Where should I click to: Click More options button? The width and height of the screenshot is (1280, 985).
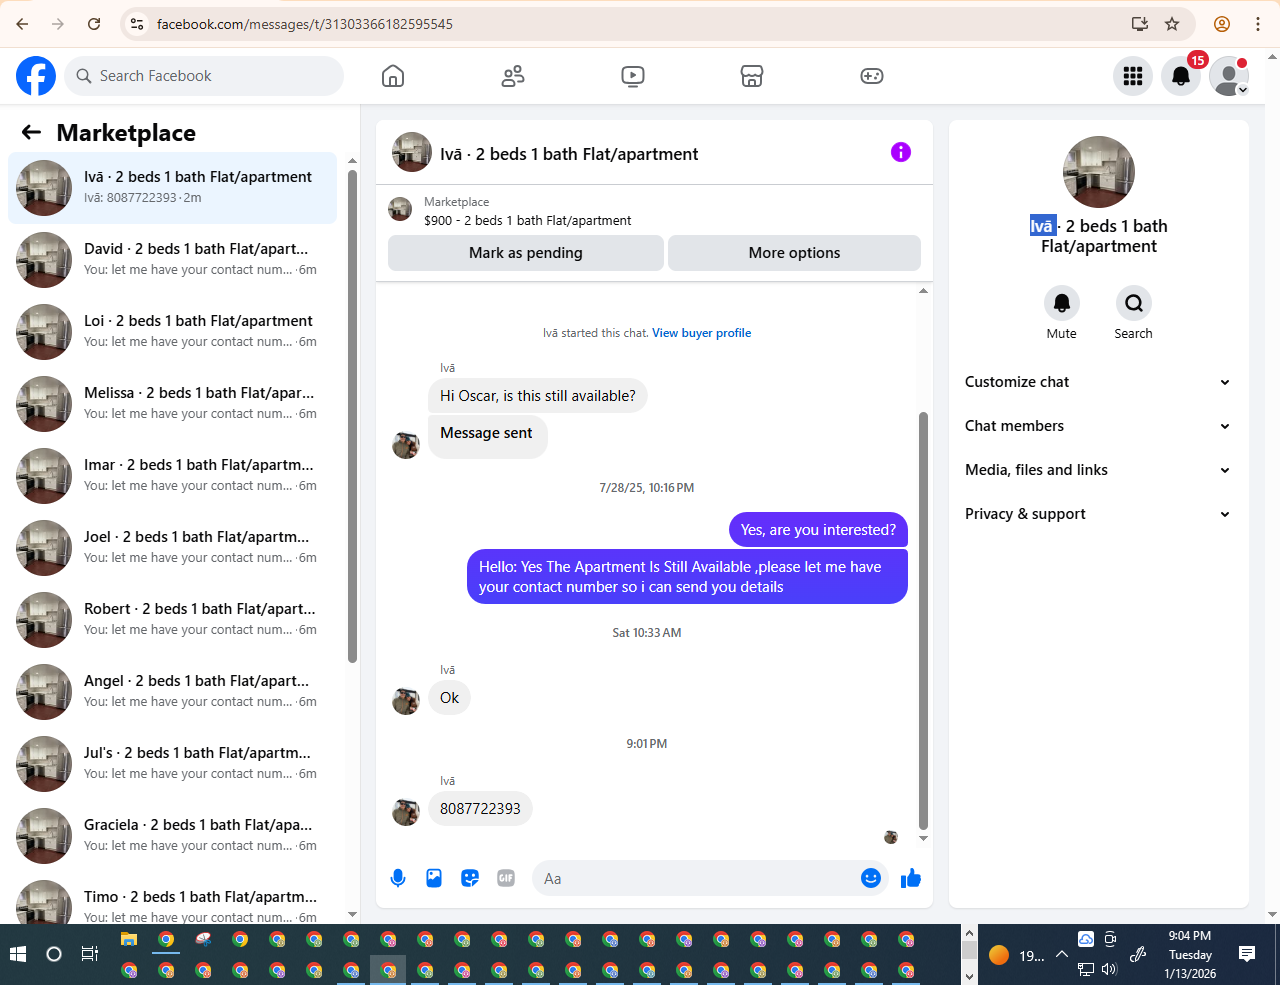coord(794,253)
